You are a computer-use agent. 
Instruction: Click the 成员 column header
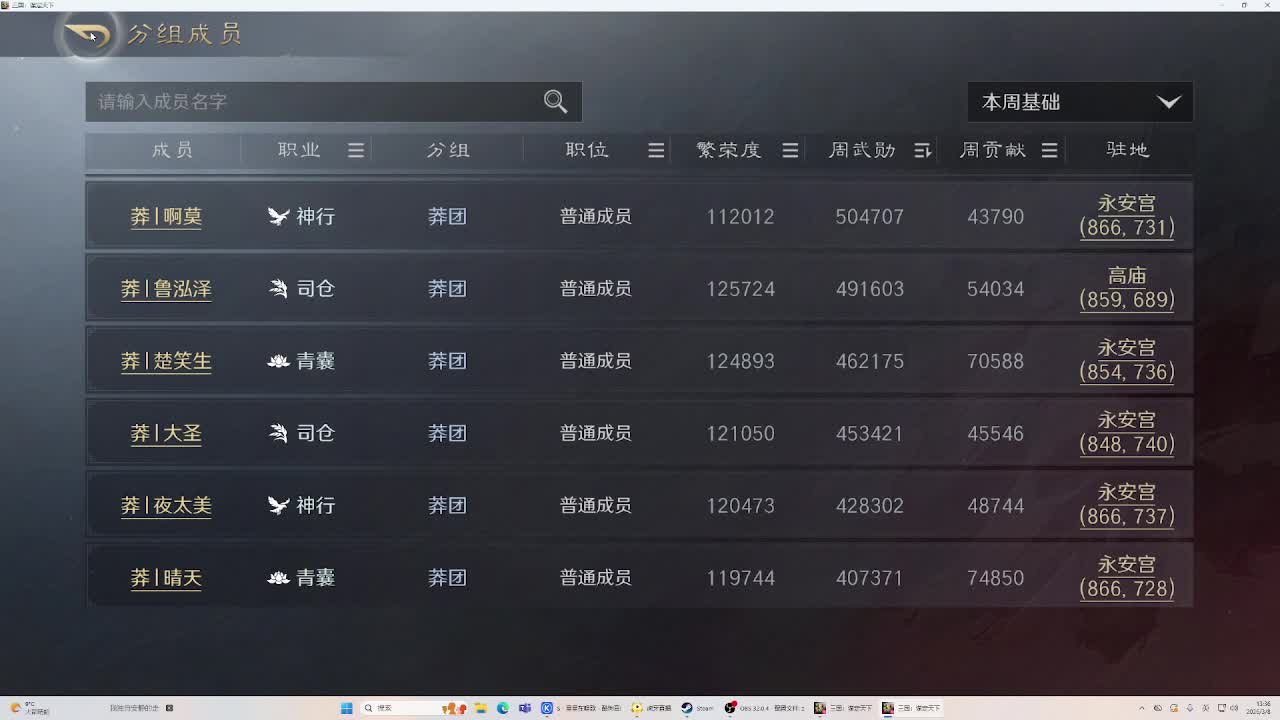pos(172,150)
